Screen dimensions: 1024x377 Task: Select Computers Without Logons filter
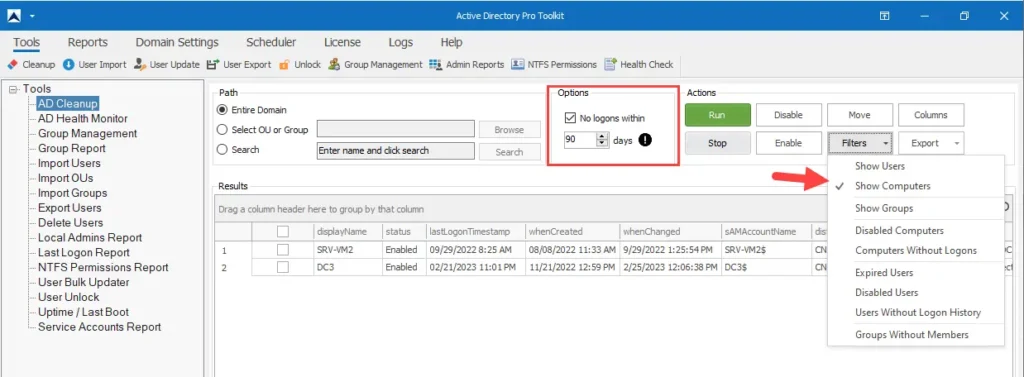(x=916, y=250)
